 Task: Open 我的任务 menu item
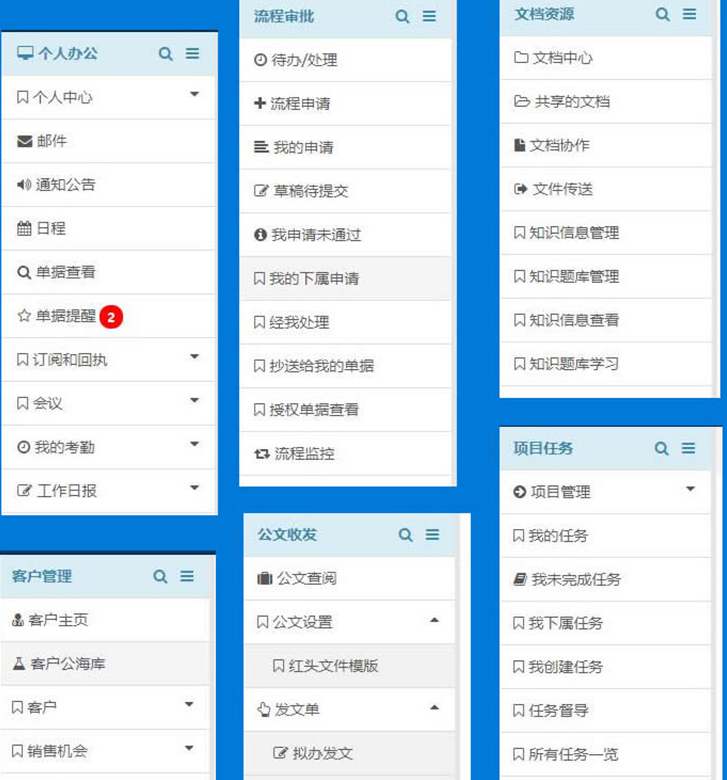coord(605,536)
